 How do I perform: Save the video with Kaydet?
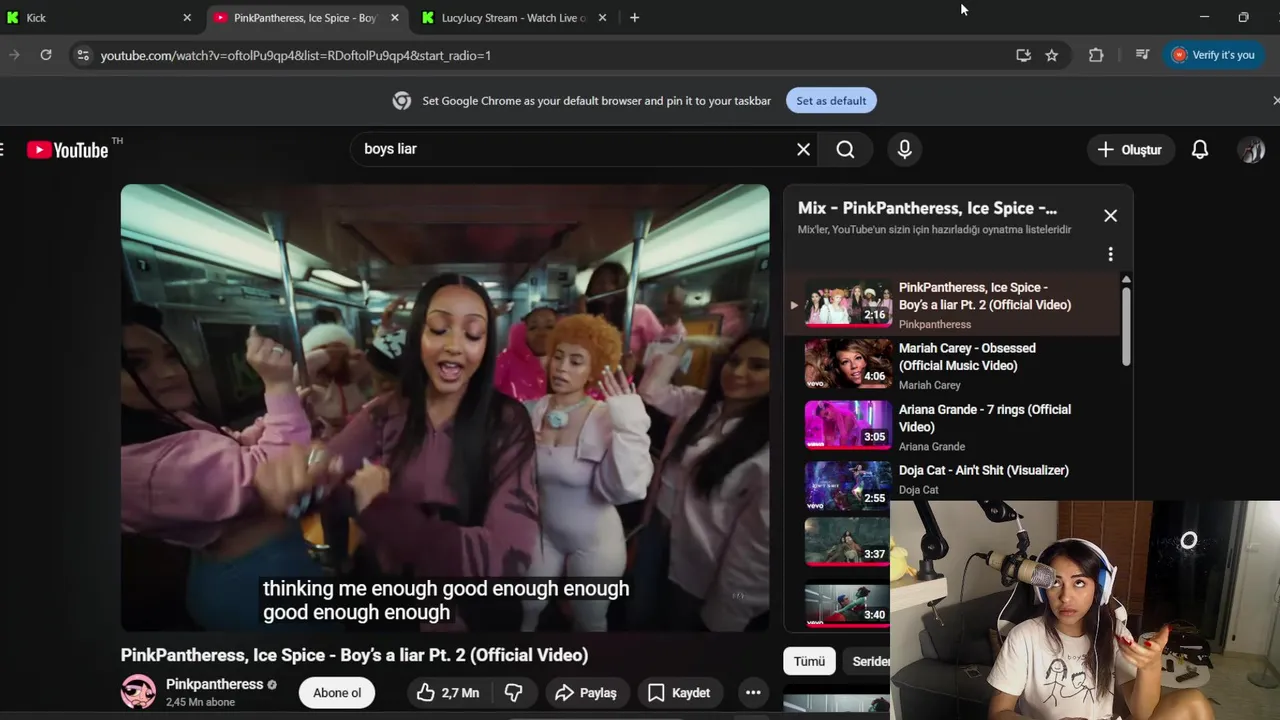coord(679,692)
